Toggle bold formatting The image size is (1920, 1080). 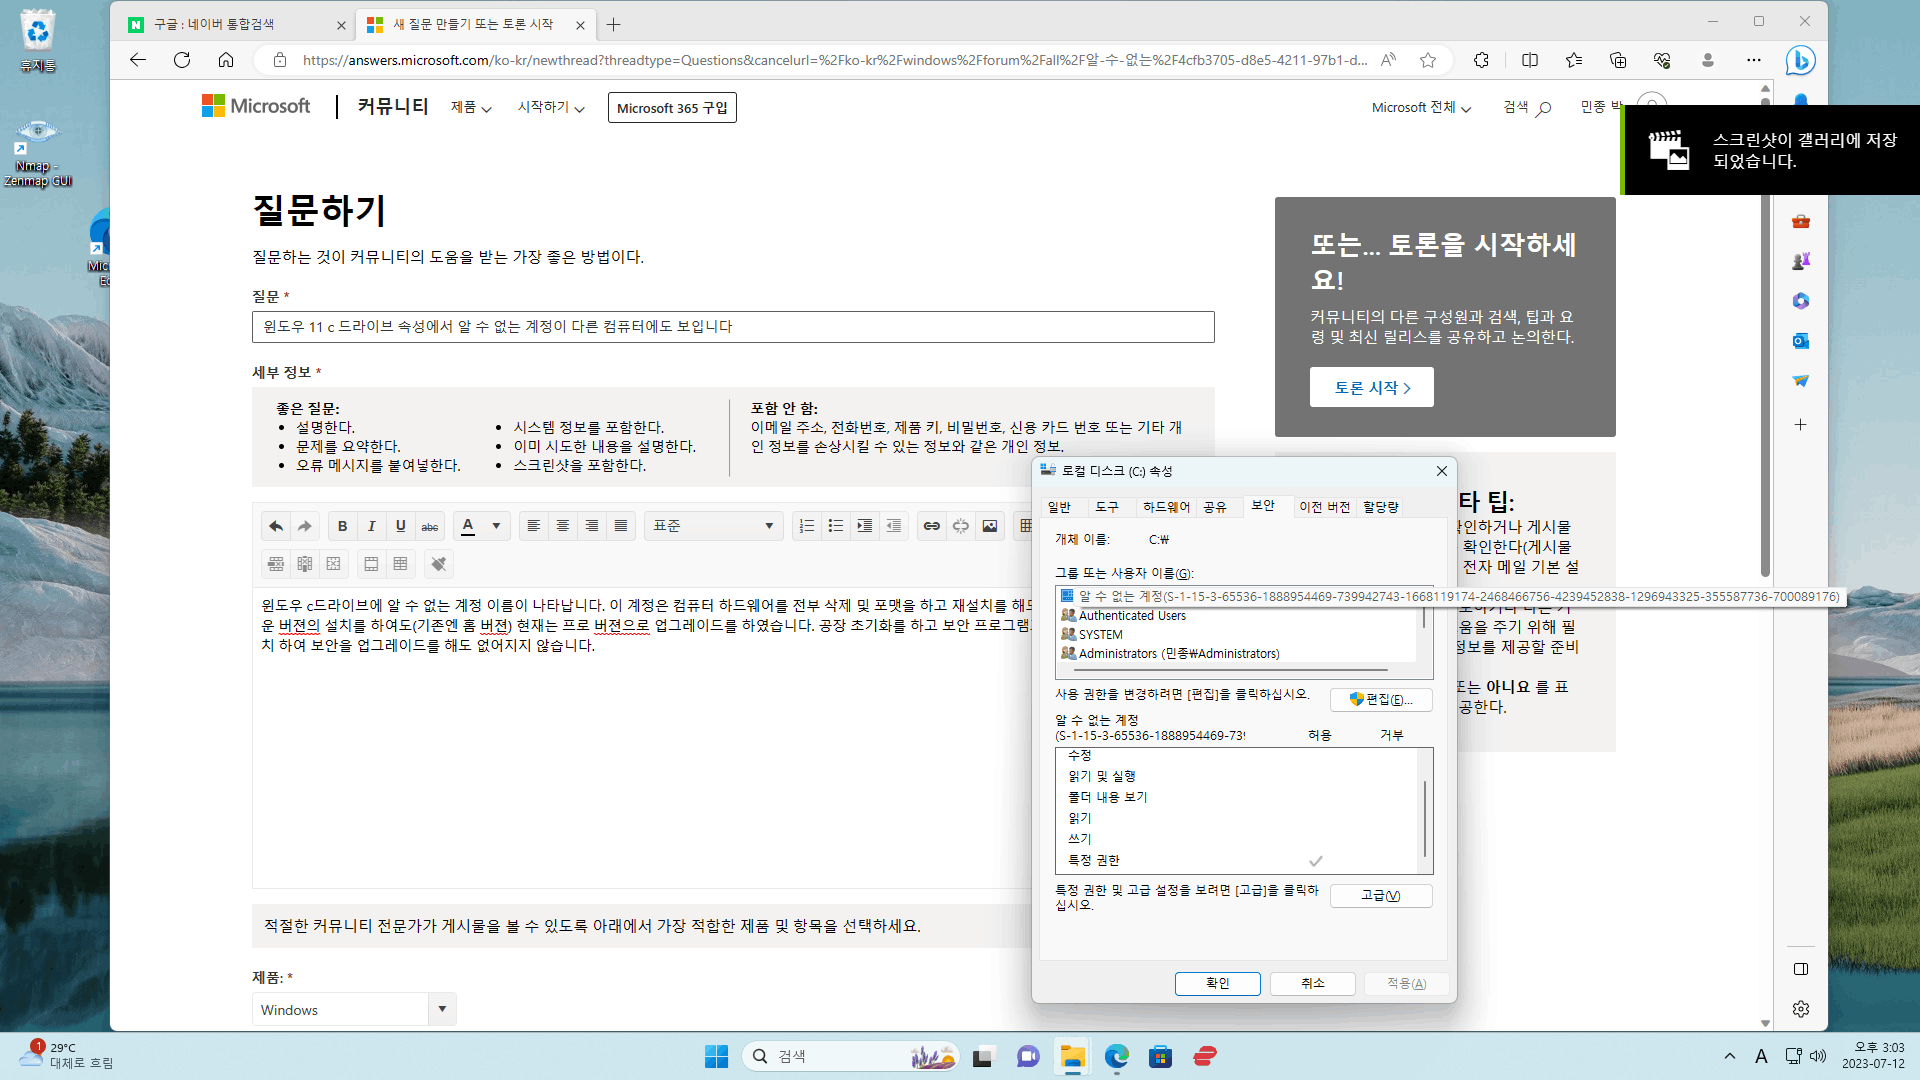[343, 526]
